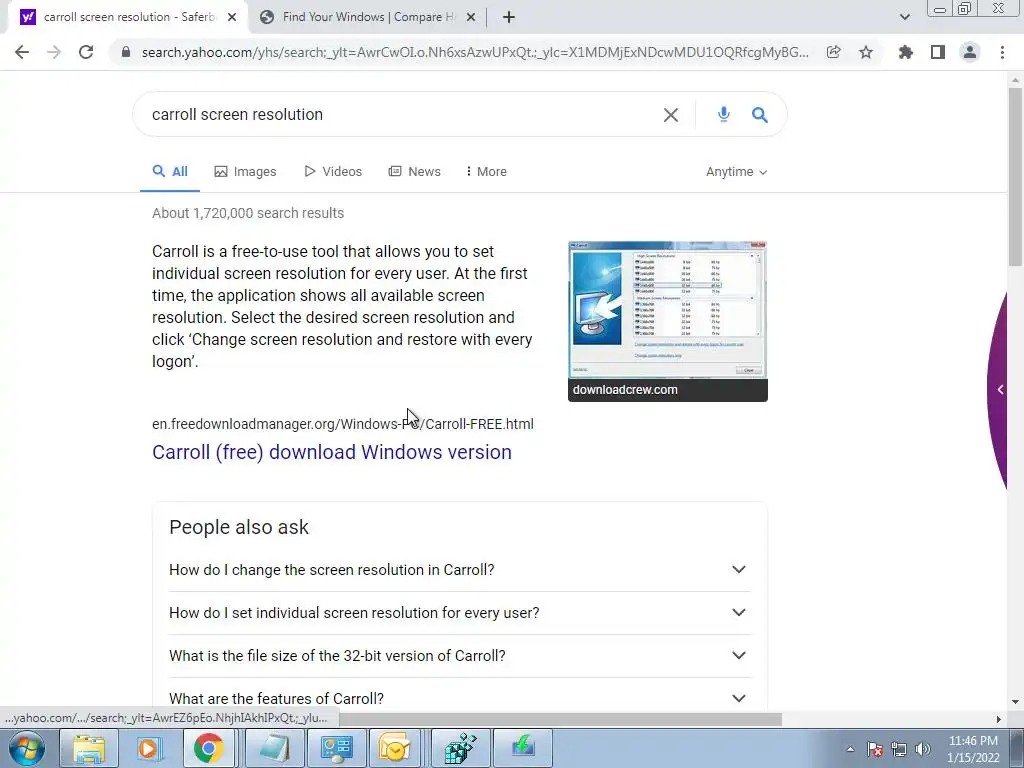Toggle the Chrome side panel icon

click(938, 52)
